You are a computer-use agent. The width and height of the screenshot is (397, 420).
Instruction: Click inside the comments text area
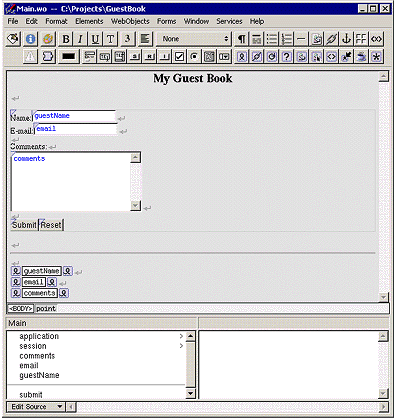(71, 182)
